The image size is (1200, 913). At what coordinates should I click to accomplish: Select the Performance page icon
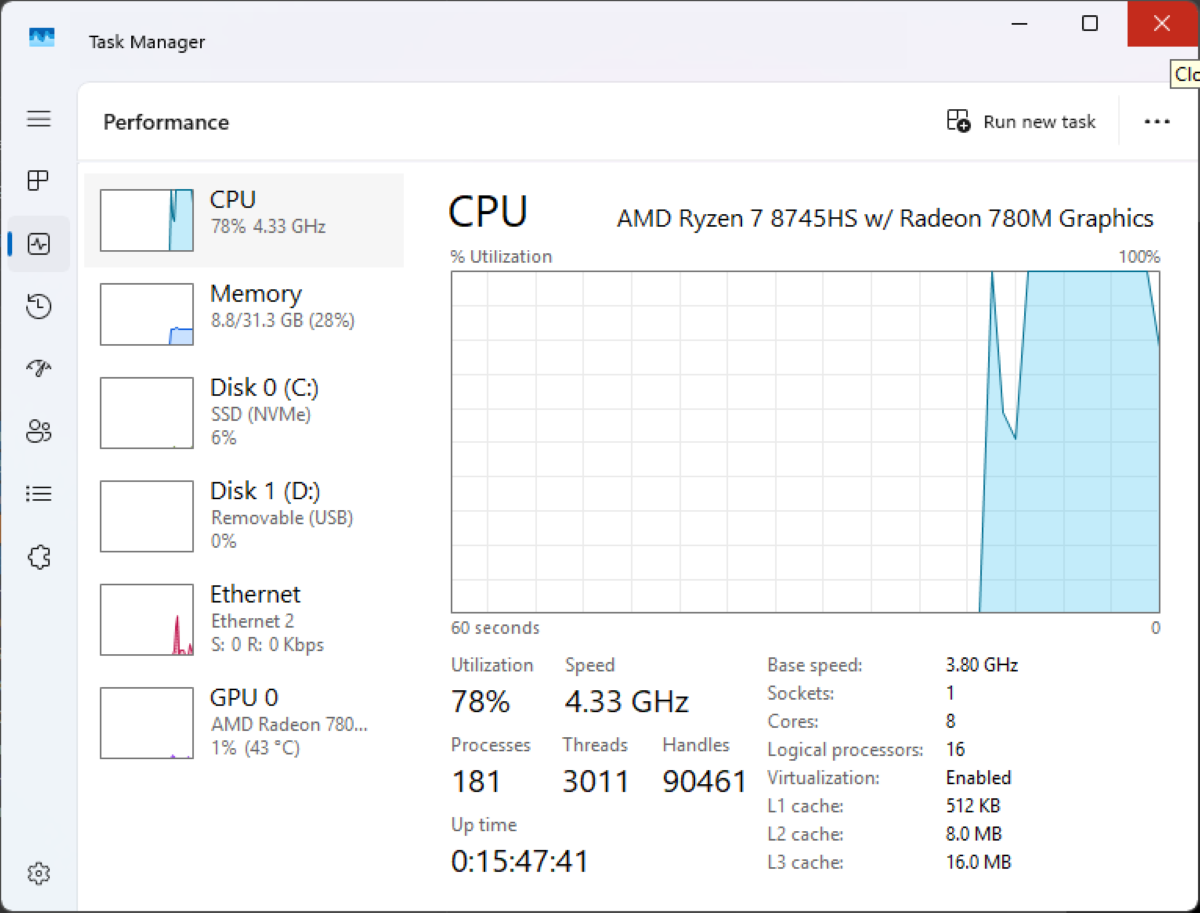[39, 244]
